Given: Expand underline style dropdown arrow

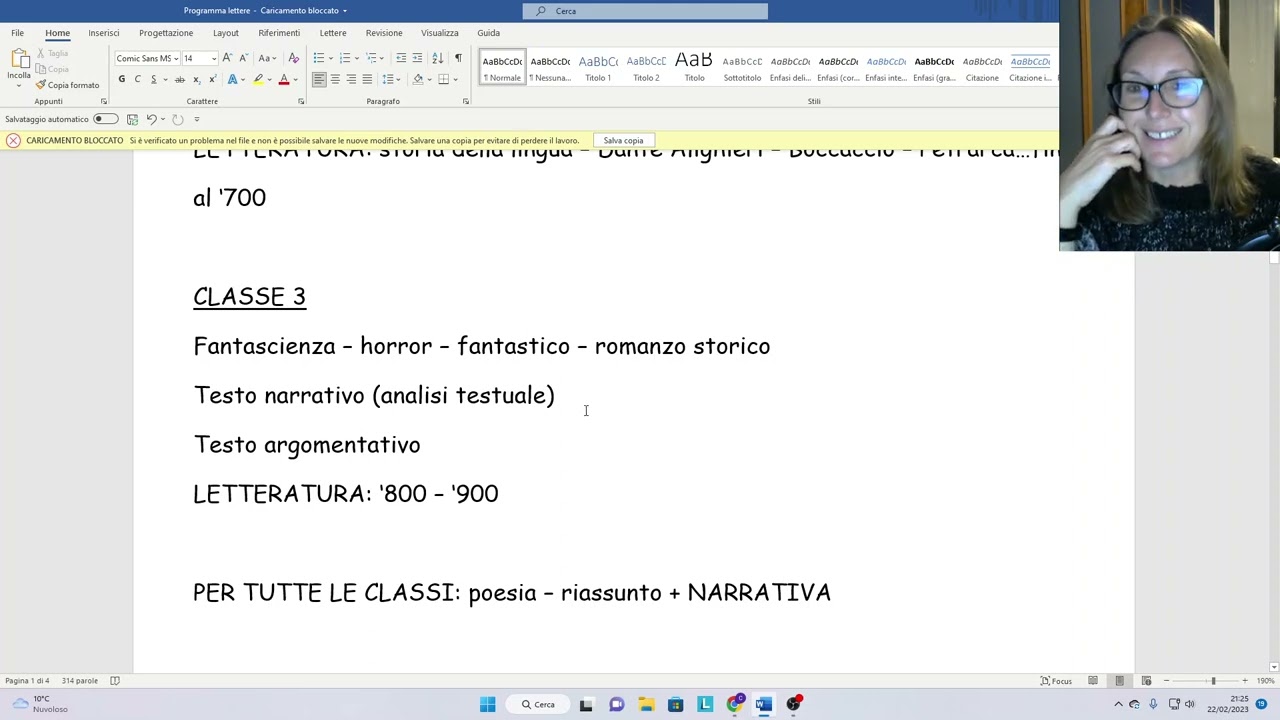Looking at the screenshot, I should pyautogui.click(x=164, y=79).
